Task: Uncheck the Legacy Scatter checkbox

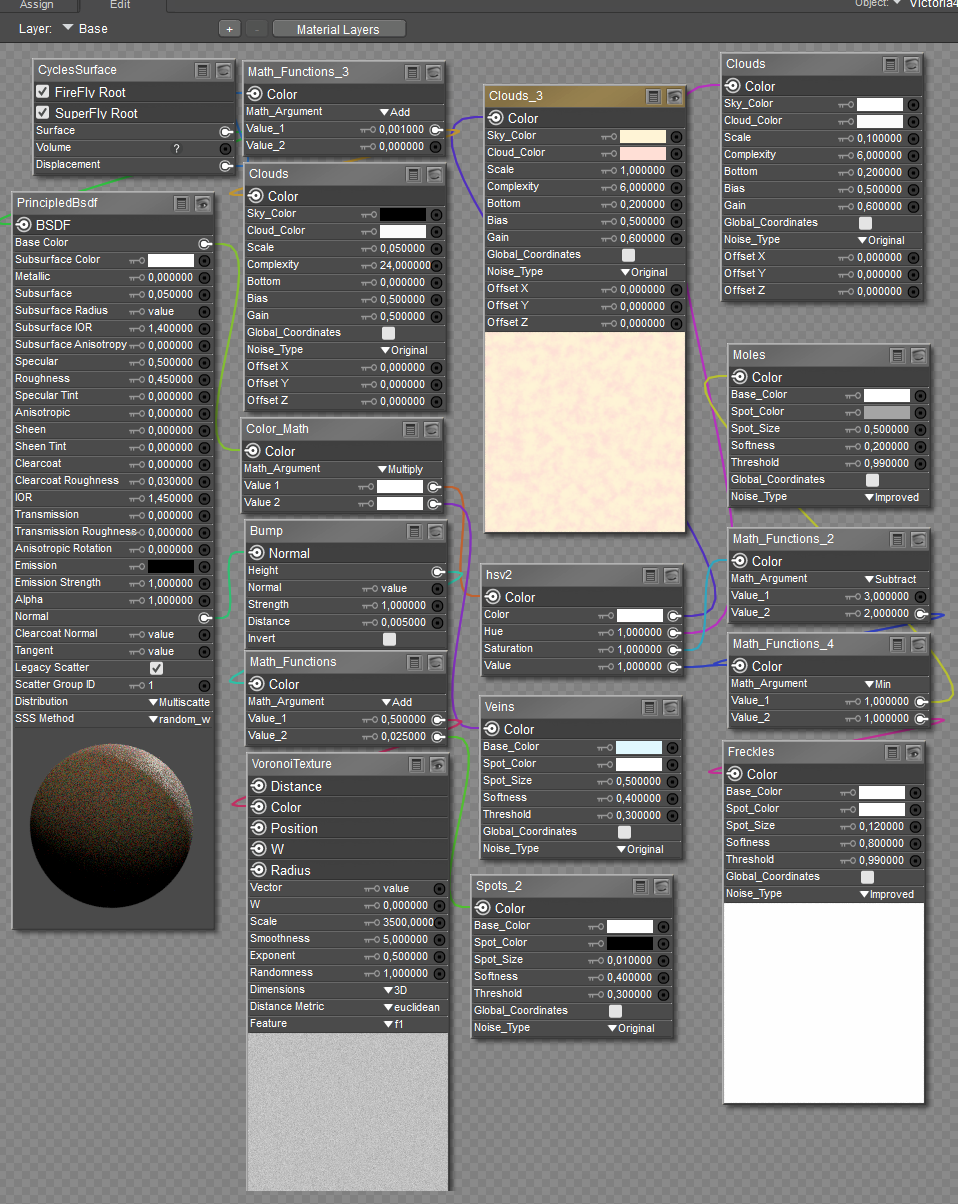Action: tap(156, 668)
